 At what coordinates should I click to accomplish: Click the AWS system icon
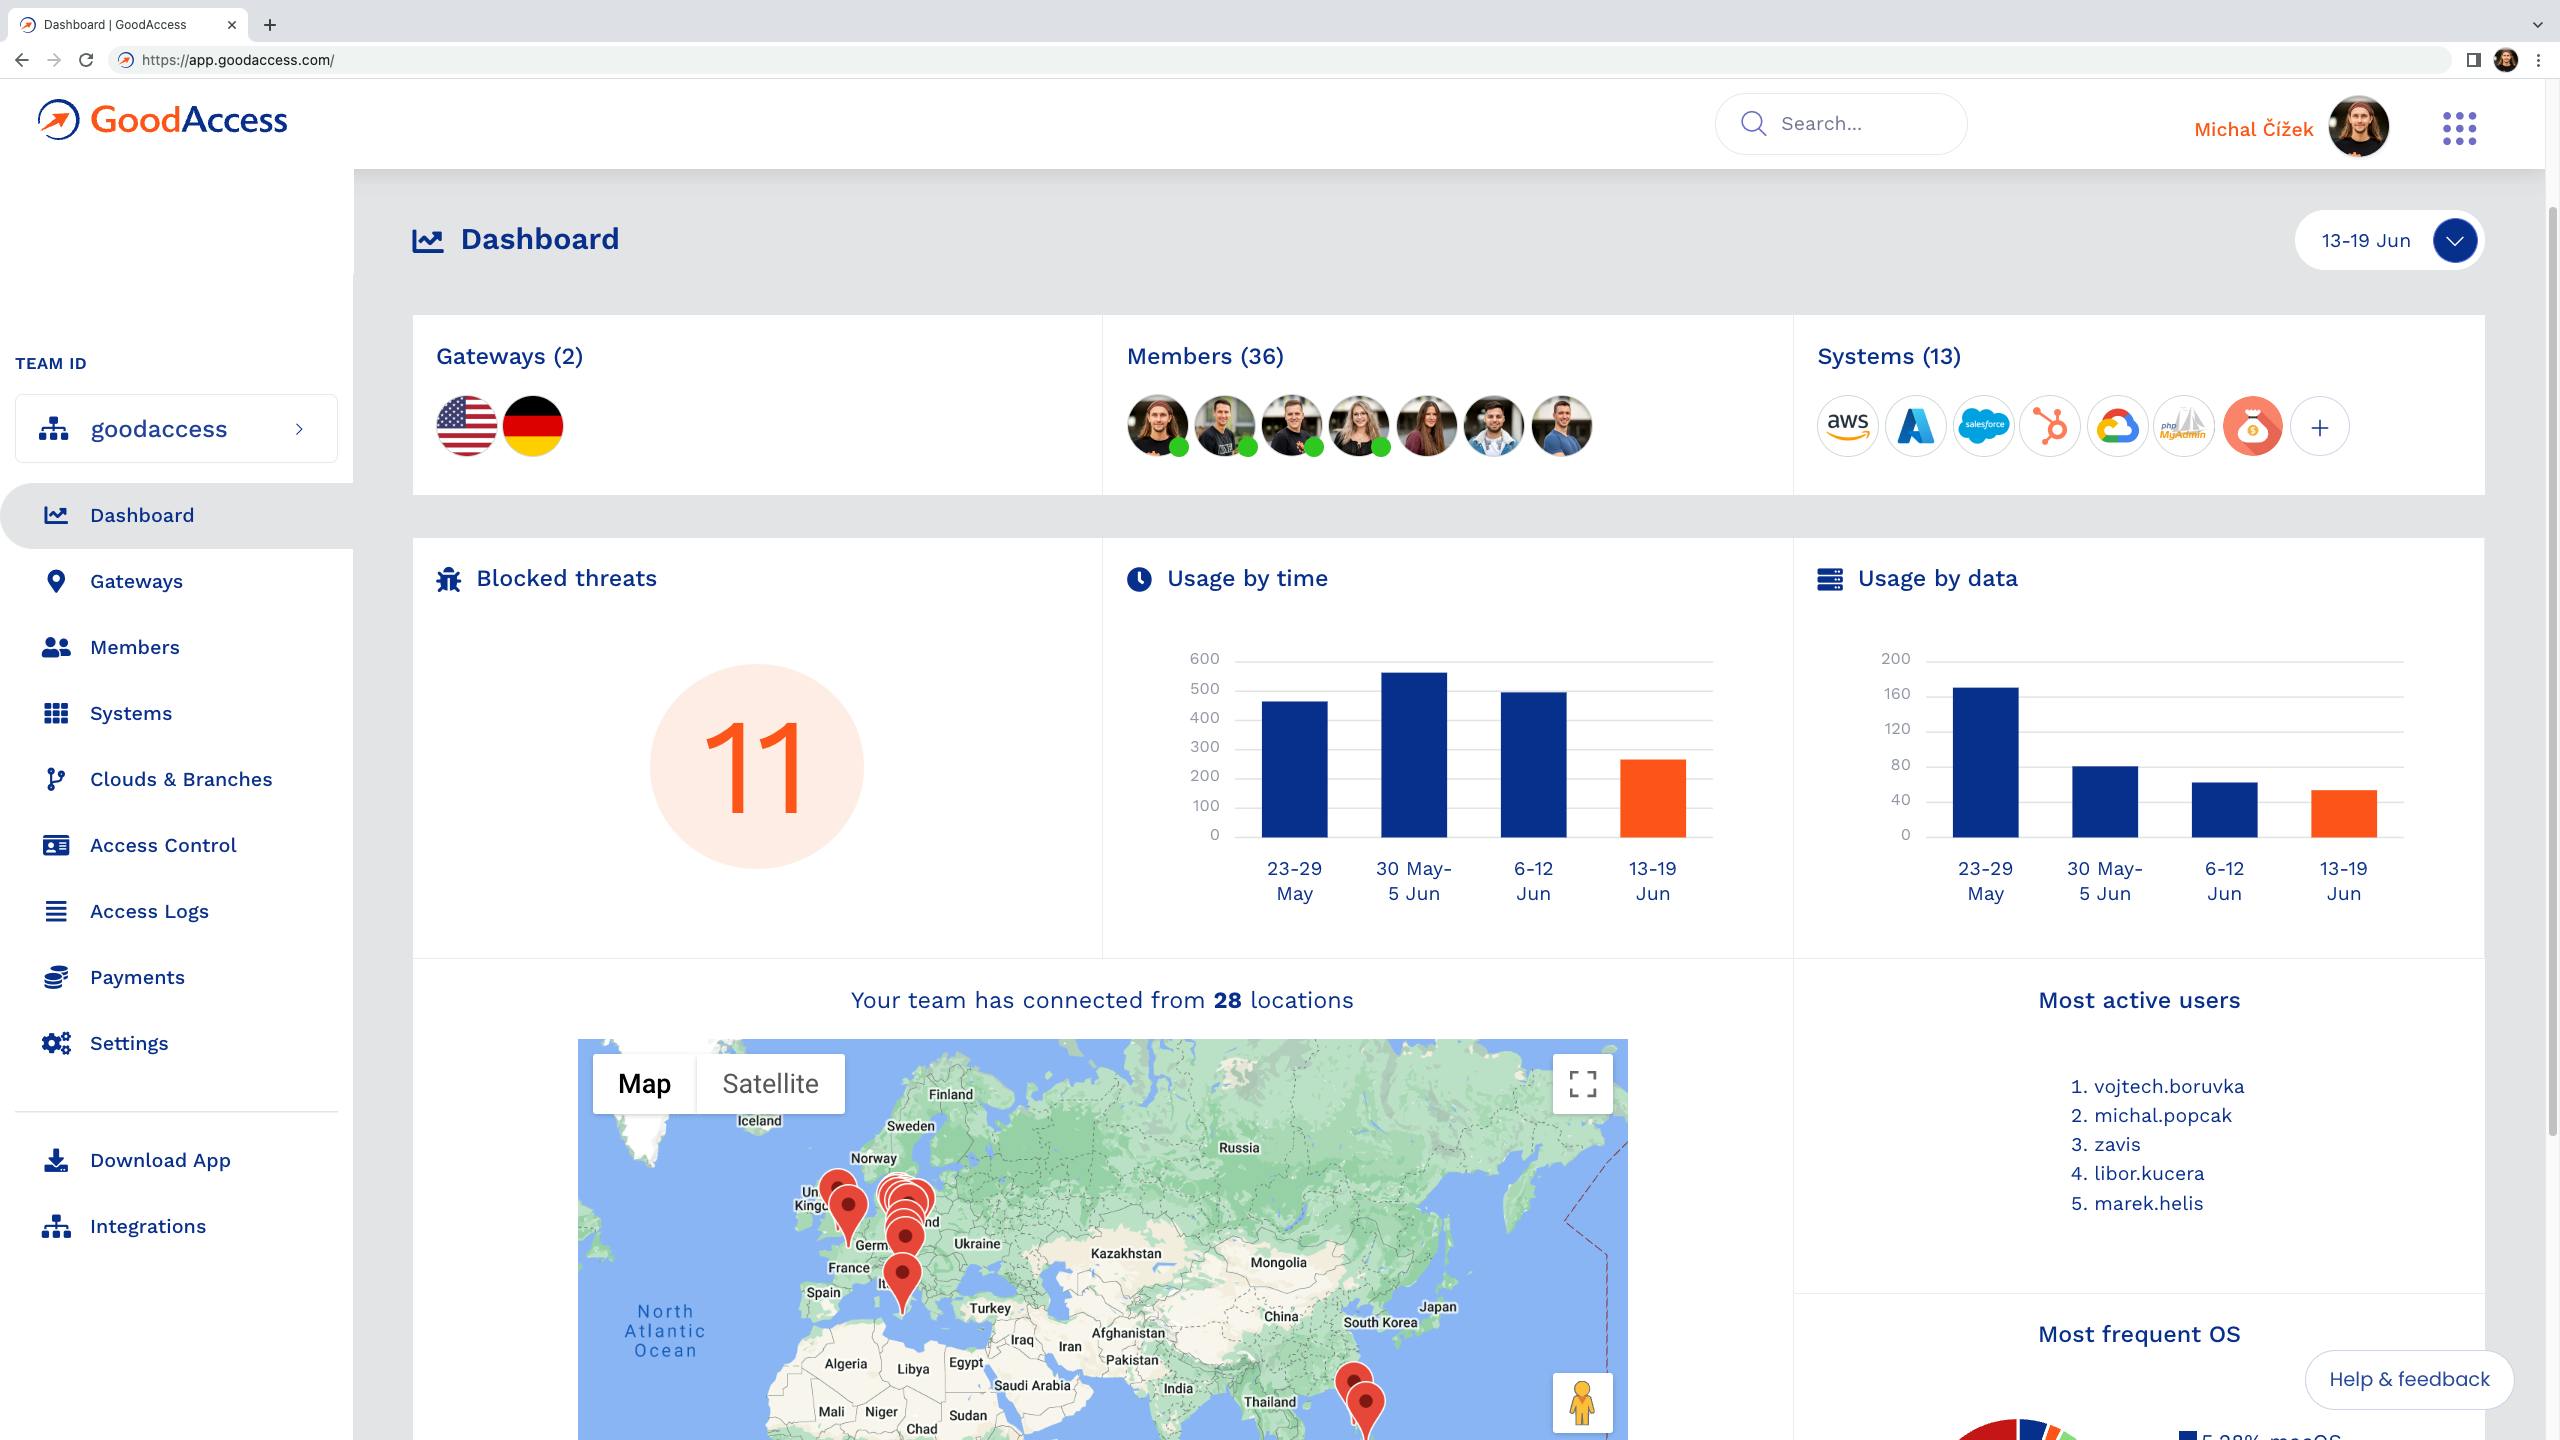(1847, 426)
